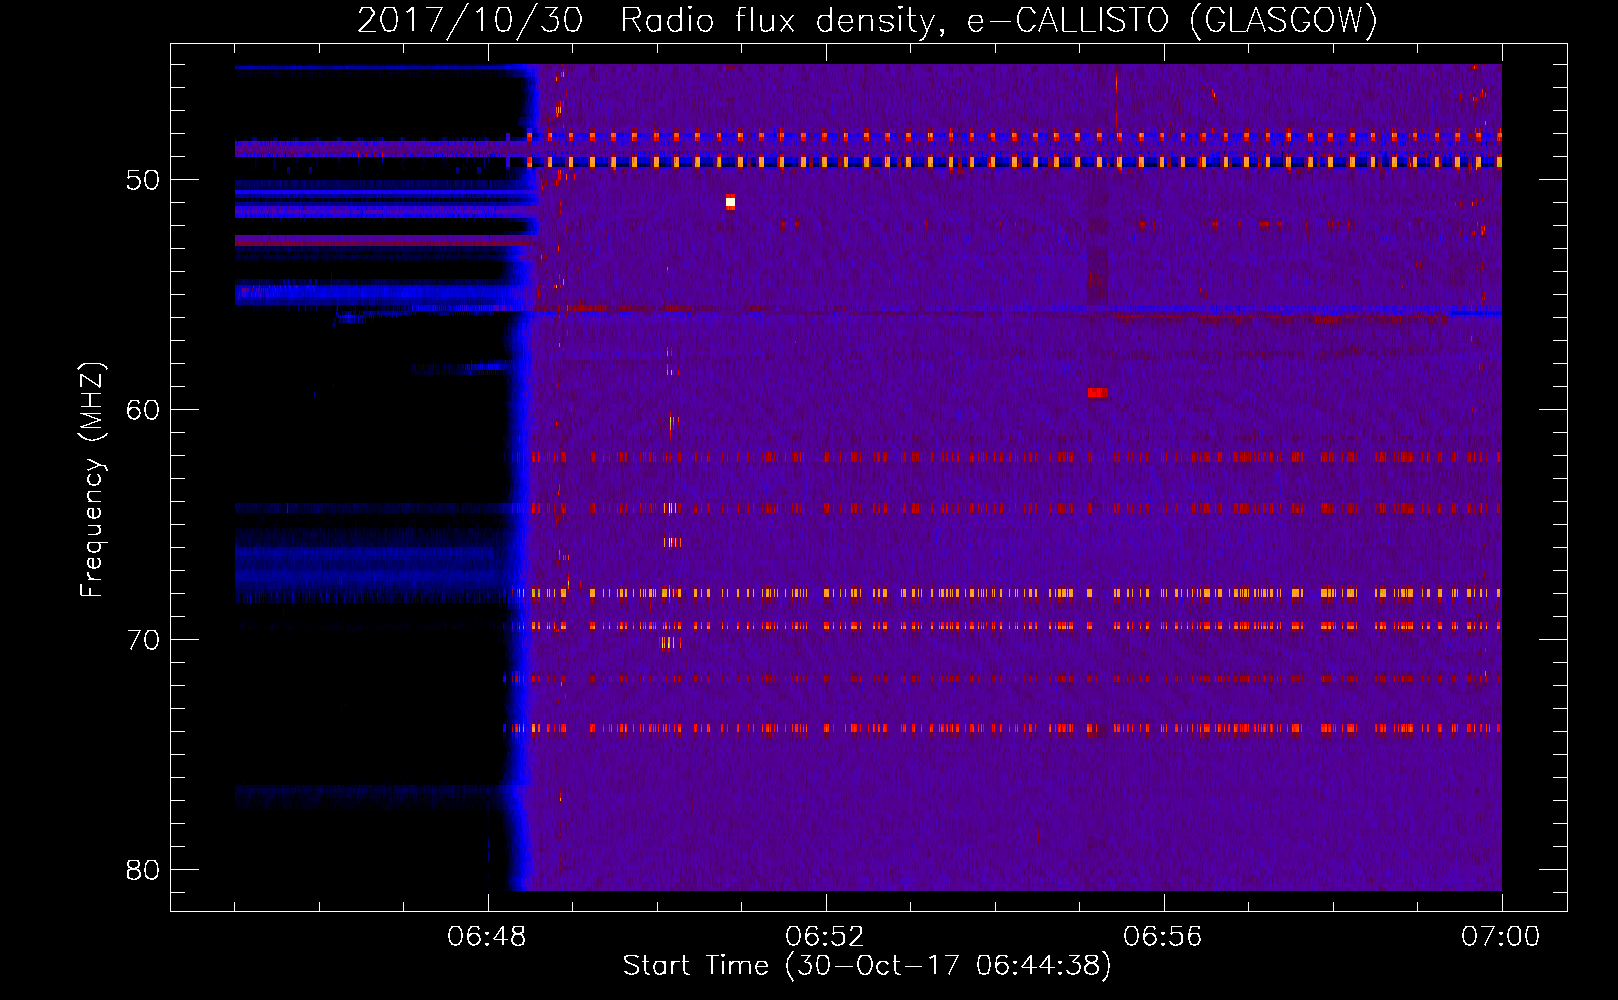The width and height of the screenshot is (1618, 1000).
Task: Click the white burst spot near 51 MHz
Action: click(x=730, y=202)
